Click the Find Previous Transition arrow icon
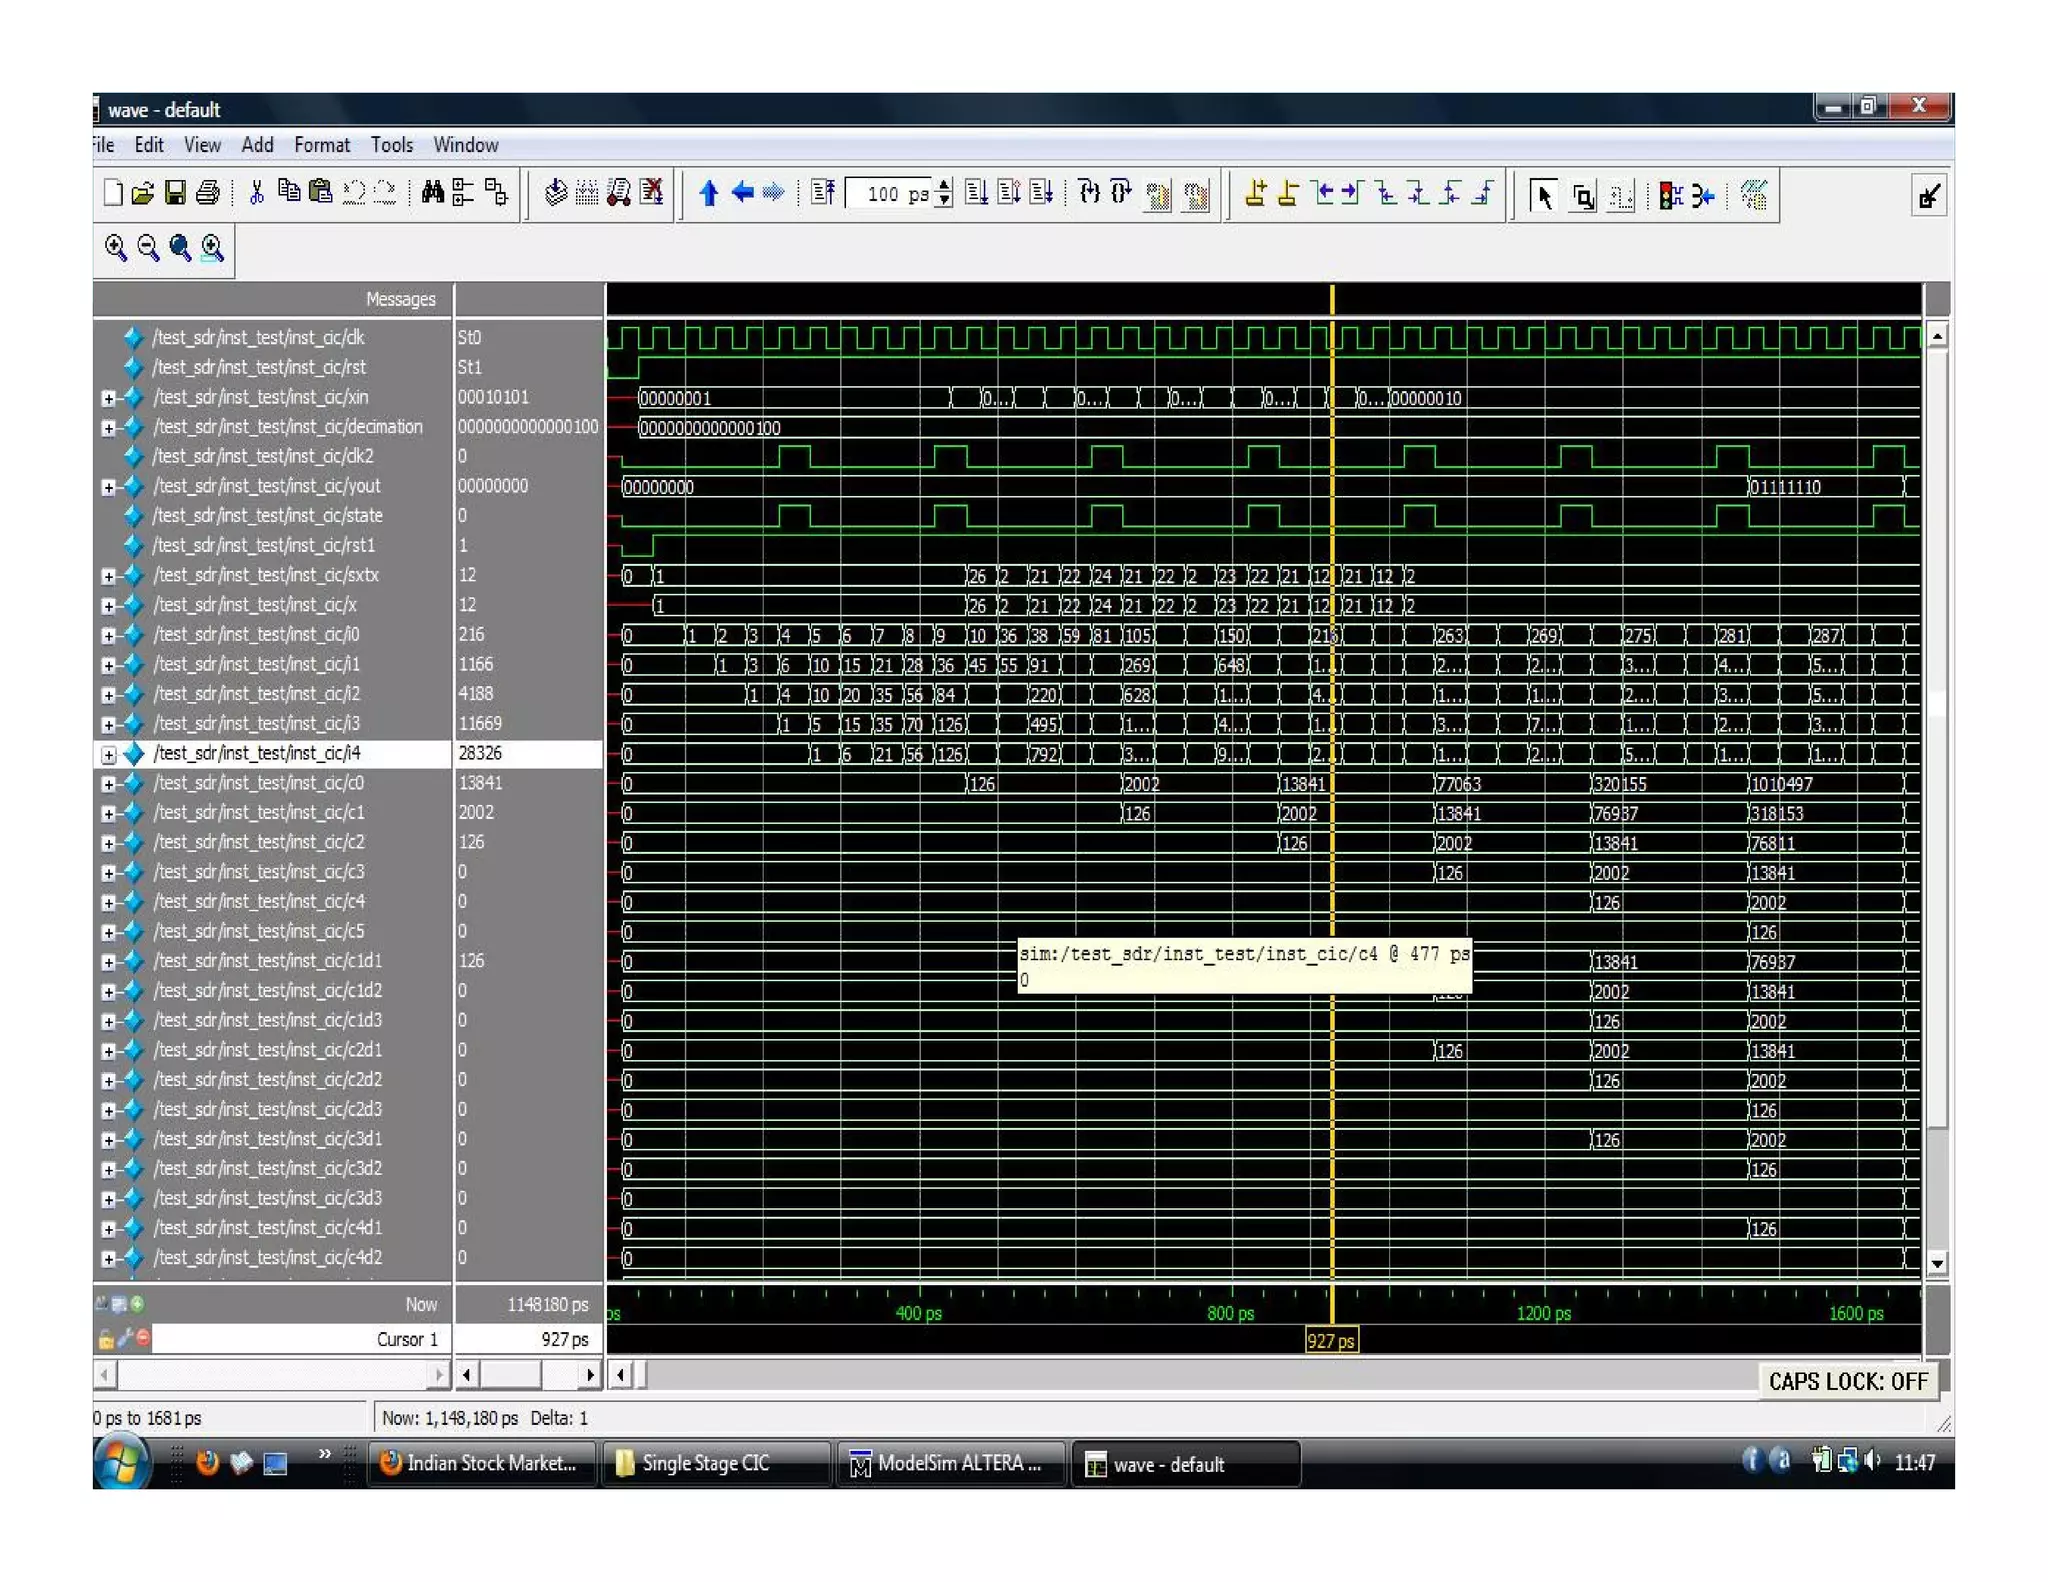Image resolution: width=2048 pixels, height=1582 pixels. (x=1324, y=193)
